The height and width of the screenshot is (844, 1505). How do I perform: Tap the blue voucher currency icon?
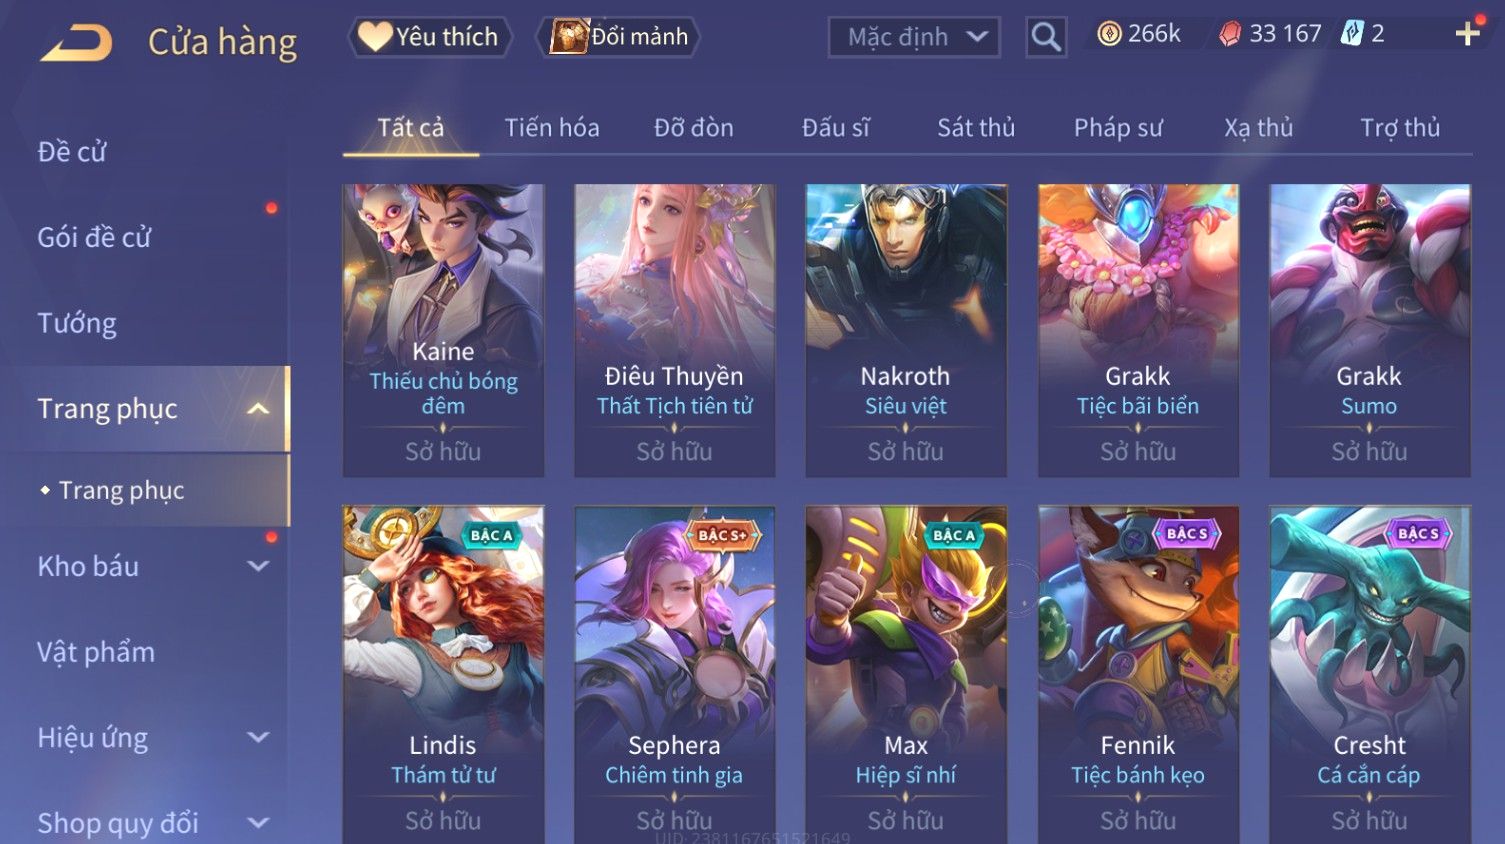1352,34
